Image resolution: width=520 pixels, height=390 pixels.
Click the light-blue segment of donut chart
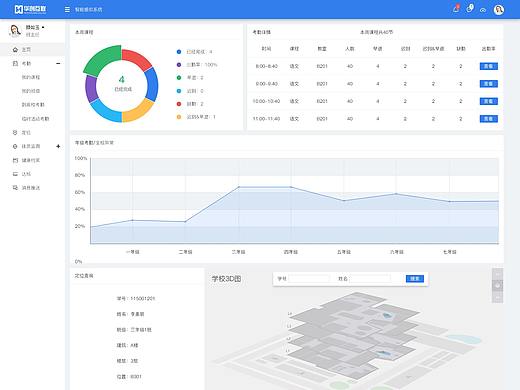[105, 111]
